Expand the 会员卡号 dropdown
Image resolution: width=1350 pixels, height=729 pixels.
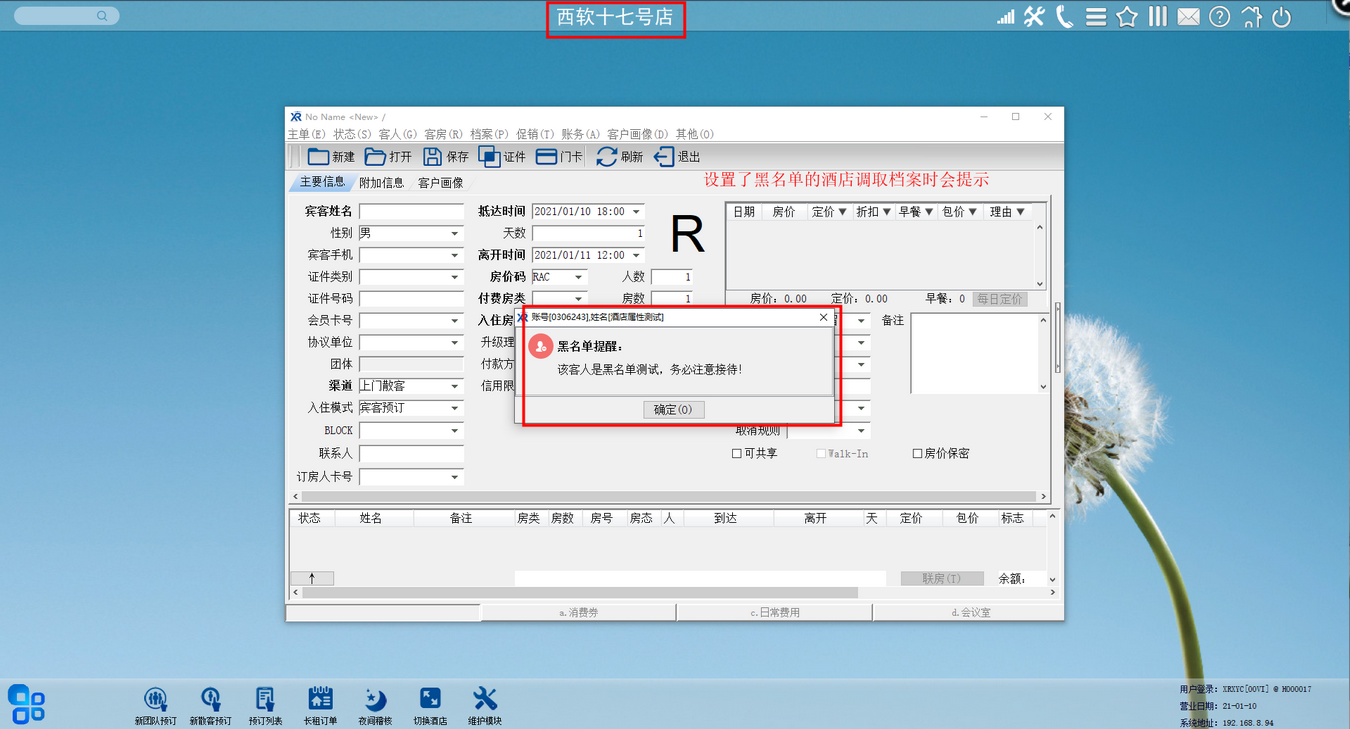point(455,321)
